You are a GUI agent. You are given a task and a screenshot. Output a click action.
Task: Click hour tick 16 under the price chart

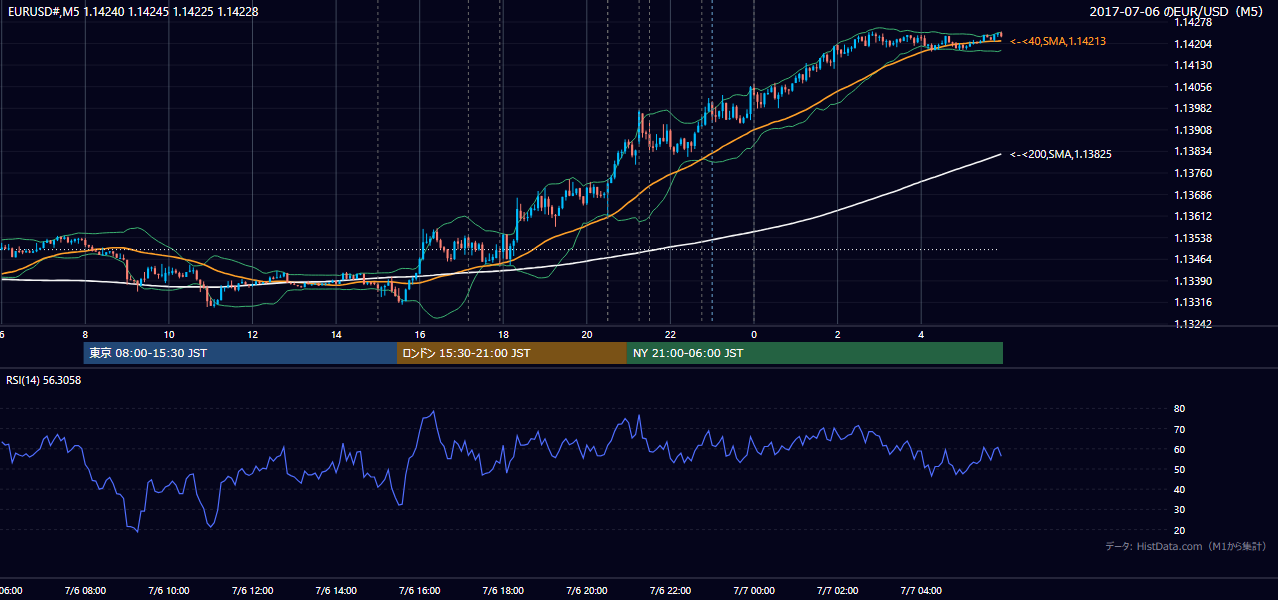420,334
